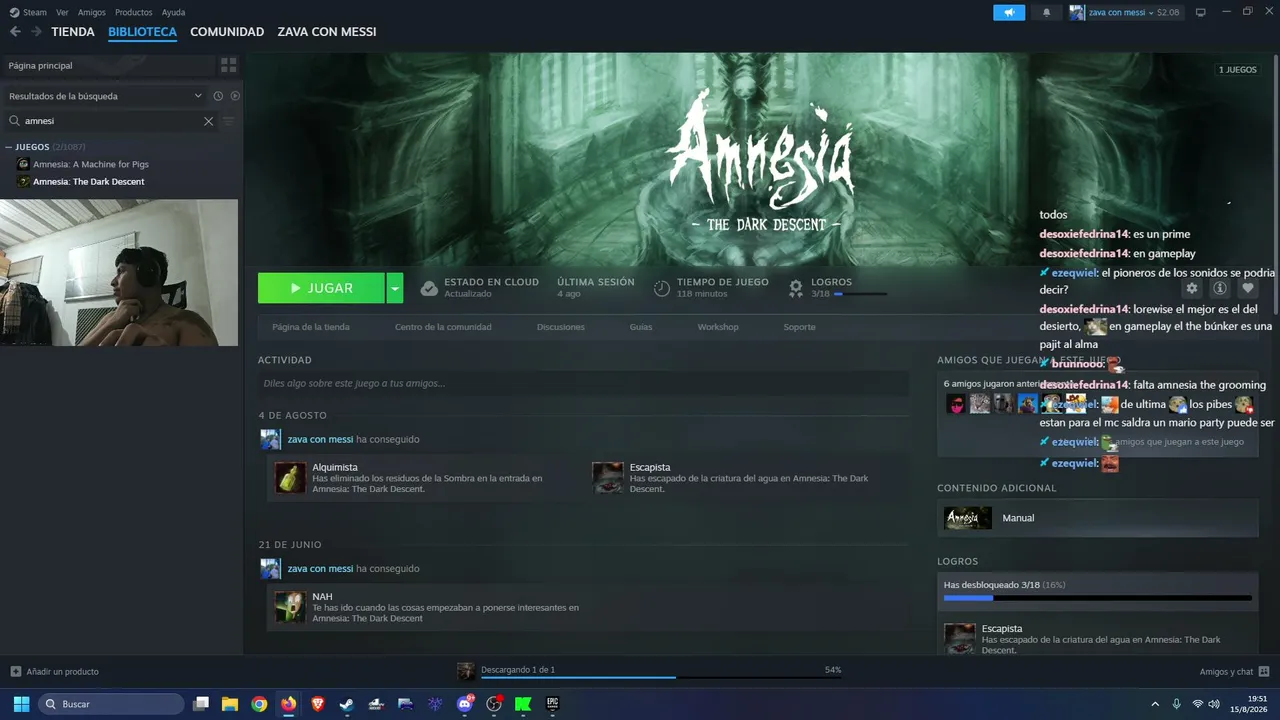
Task: Open the Workshop link
Action: point(718,327)
